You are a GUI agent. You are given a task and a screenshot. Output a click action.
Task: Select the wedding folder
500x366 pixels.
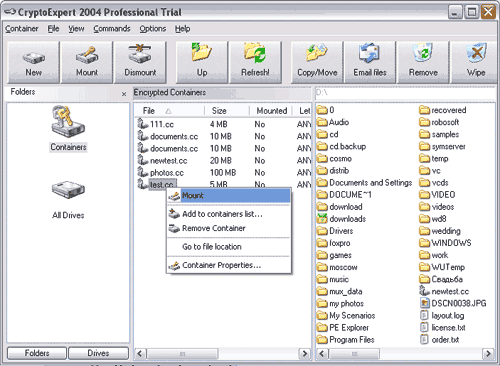coord(440,231)
